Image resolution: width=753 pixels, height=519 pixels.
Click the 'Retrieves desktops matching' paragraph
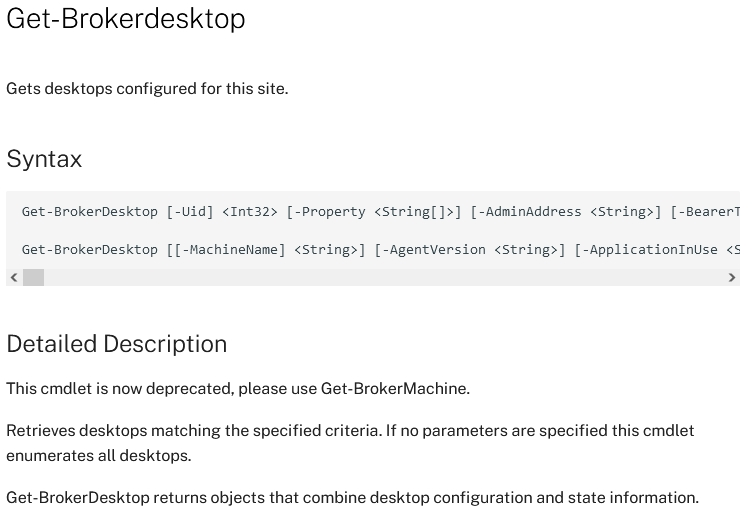[x=350, y=443]
